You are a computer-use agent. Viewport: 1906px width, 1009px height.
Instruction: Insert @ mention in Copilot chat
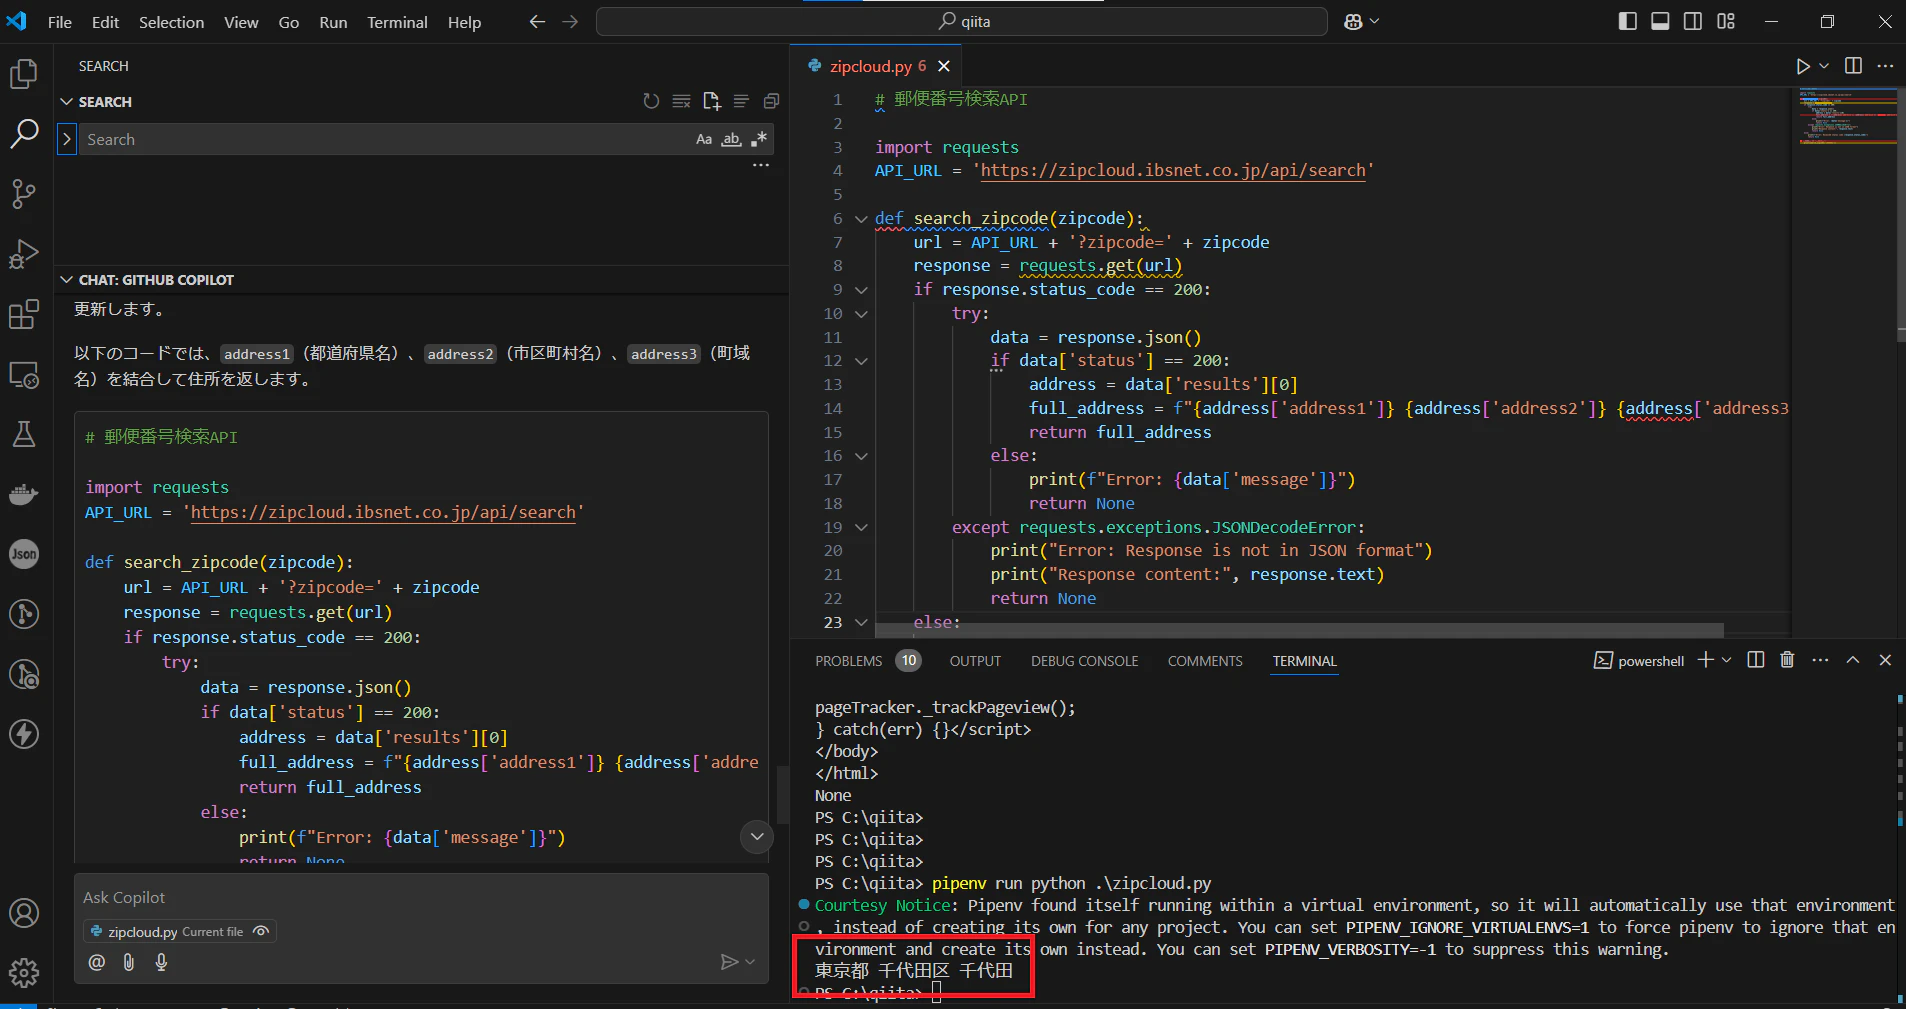click(x=96, y=962)
